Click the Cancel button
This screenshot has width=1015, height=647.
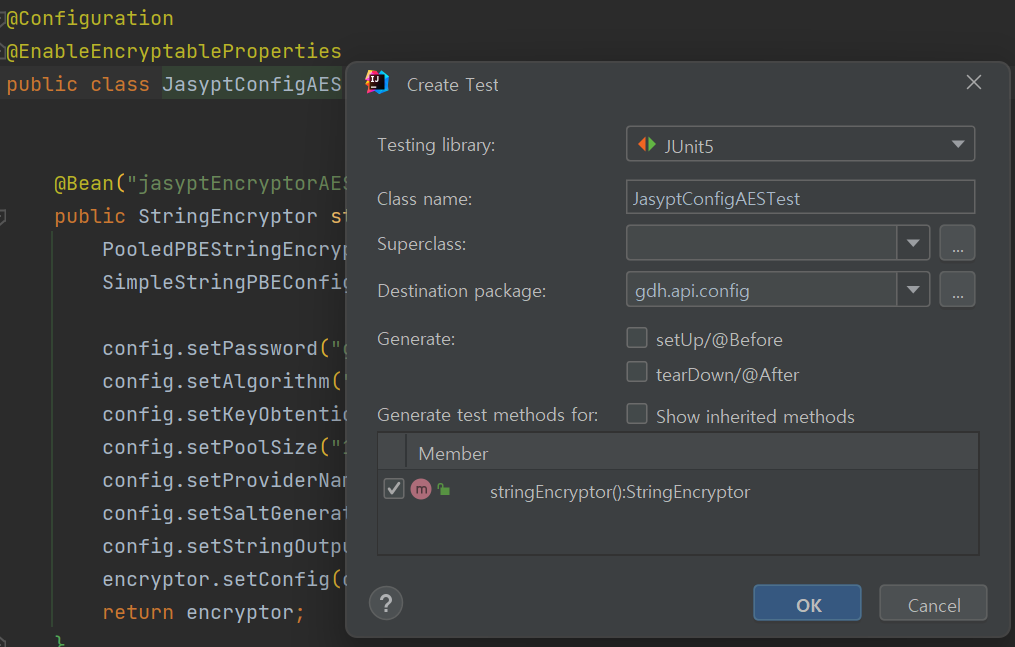coord(933,604)
